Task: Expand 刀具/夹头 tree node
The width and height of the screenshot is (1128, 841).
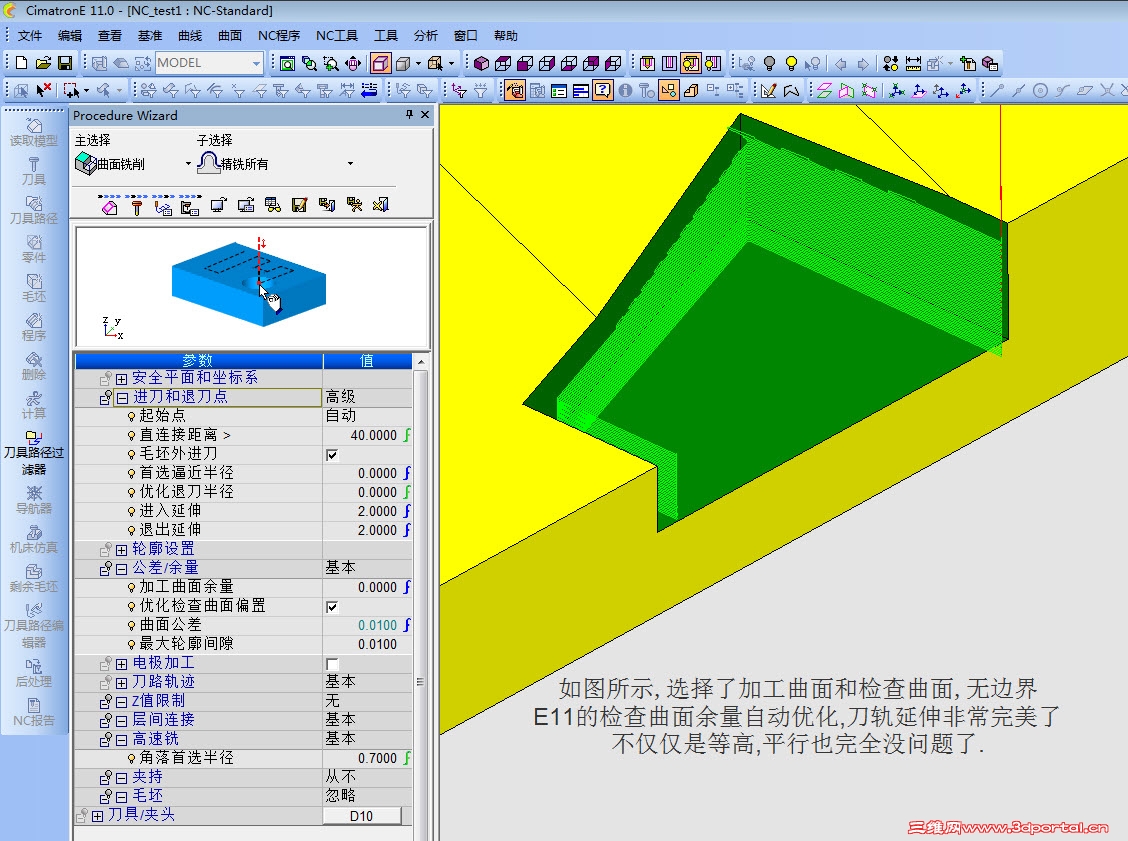Action: pyautogui.click(x=98, y=816)
